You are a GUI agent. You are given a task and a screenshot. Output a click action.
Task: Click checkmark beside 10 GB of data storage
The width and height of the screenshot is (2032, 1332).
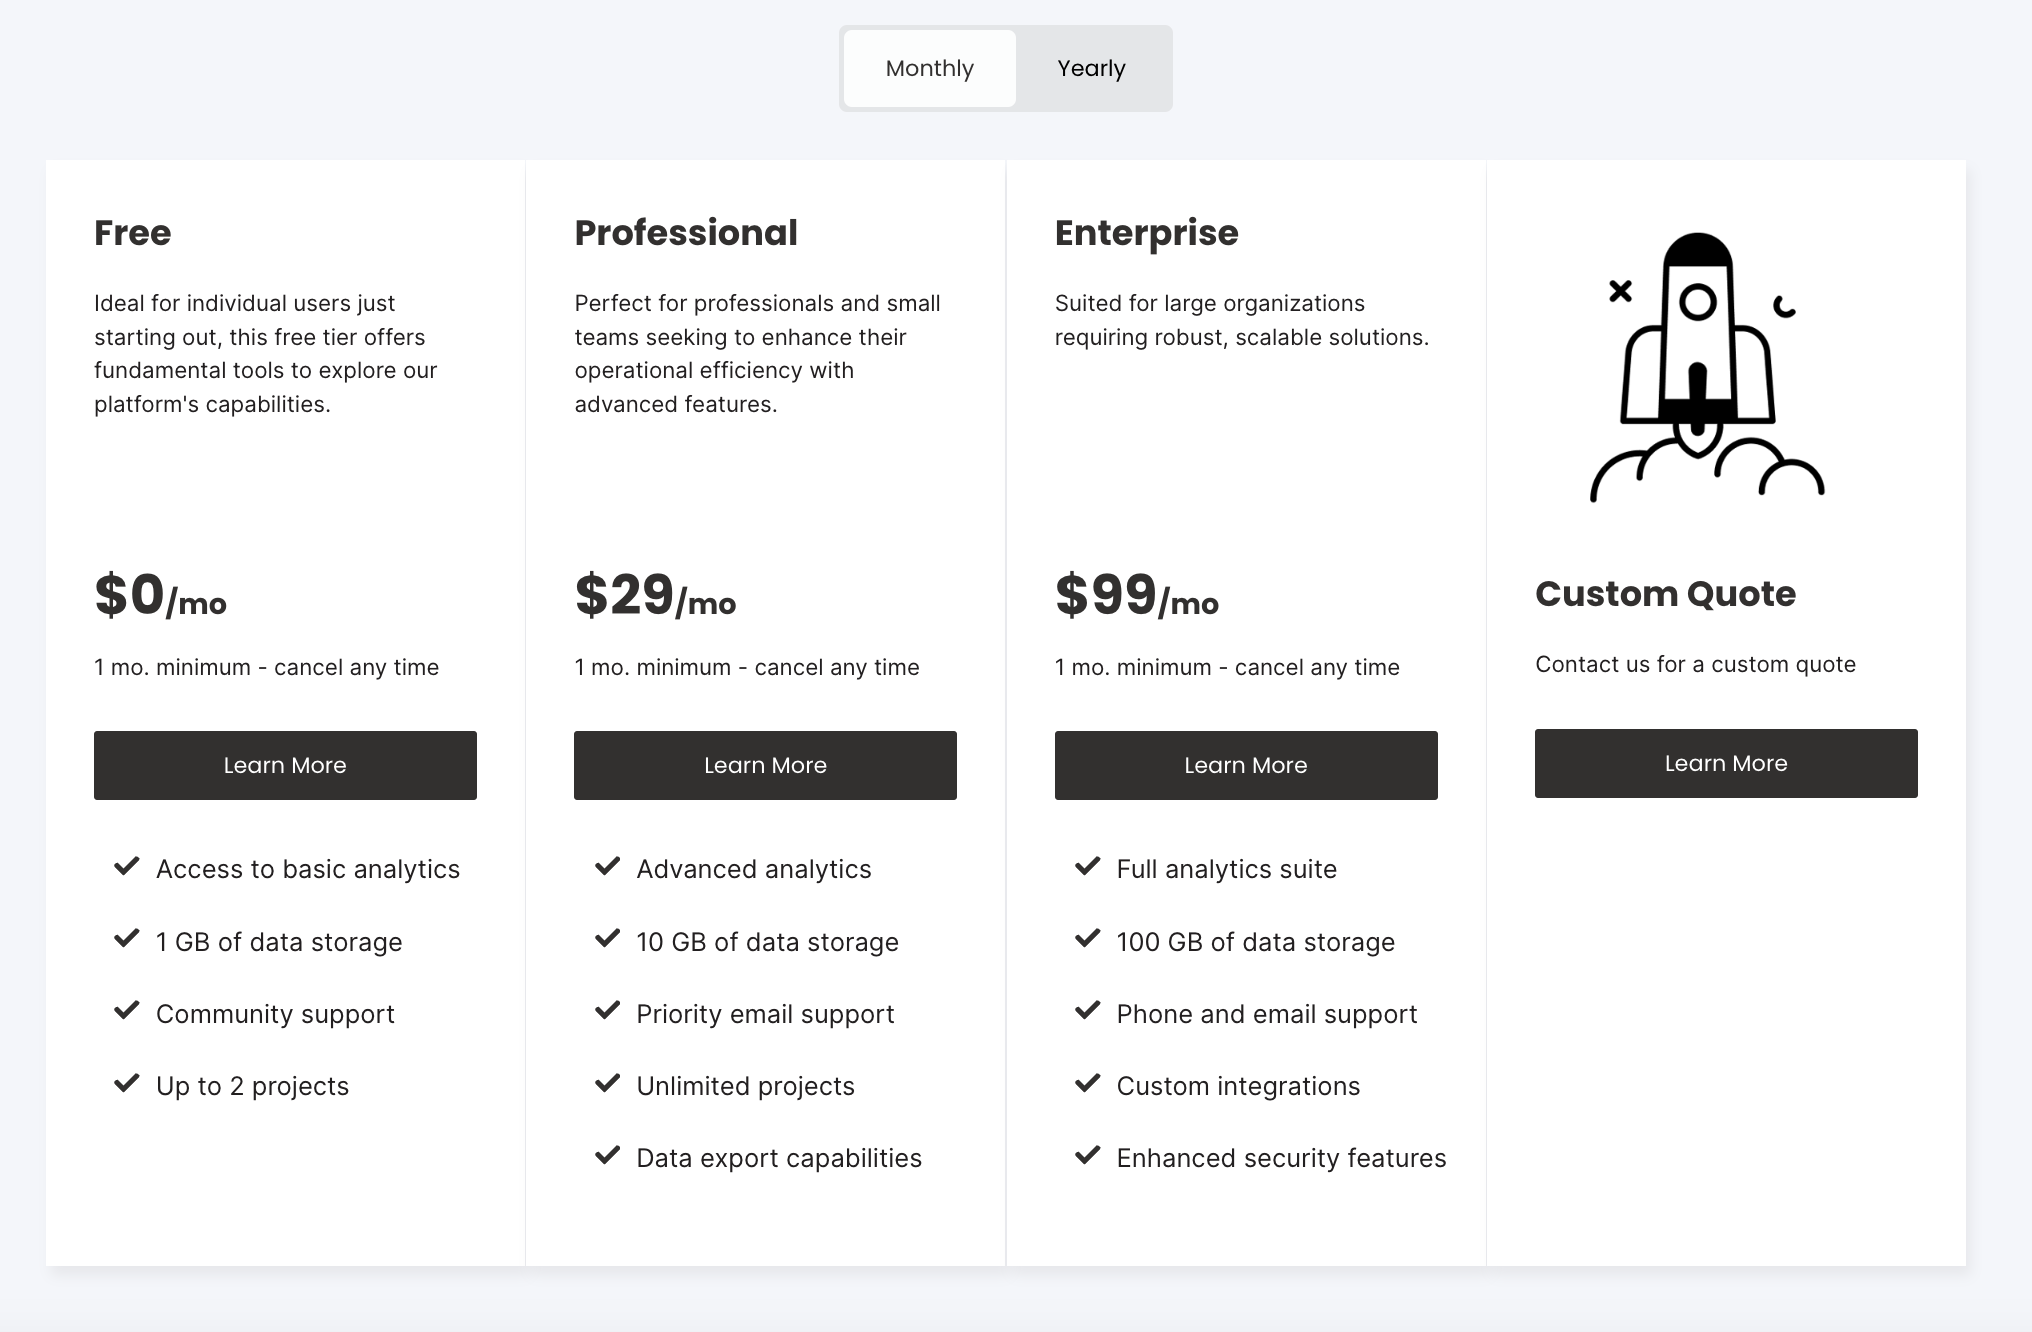[607, 939]
